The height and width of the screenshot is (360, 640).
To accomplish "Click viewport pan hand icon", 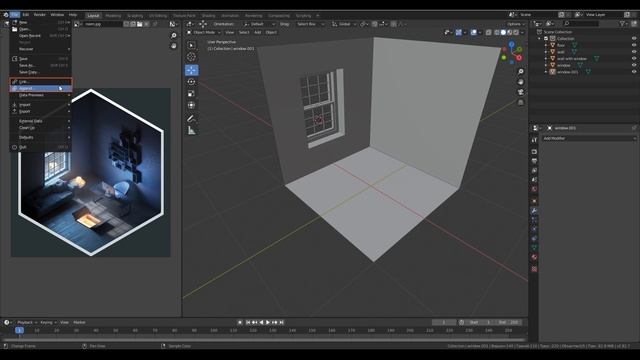I will point(520,82).
